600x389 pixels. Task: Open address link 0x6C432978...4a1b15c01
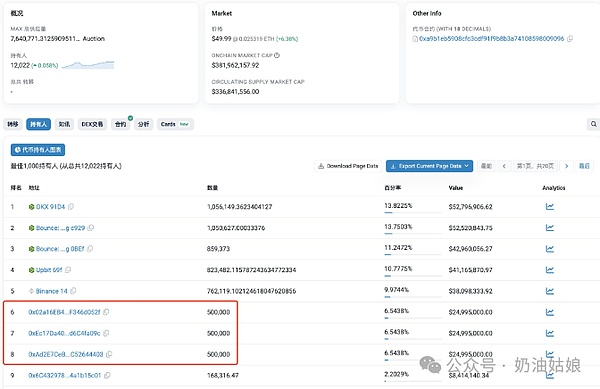tap(65, 375)
